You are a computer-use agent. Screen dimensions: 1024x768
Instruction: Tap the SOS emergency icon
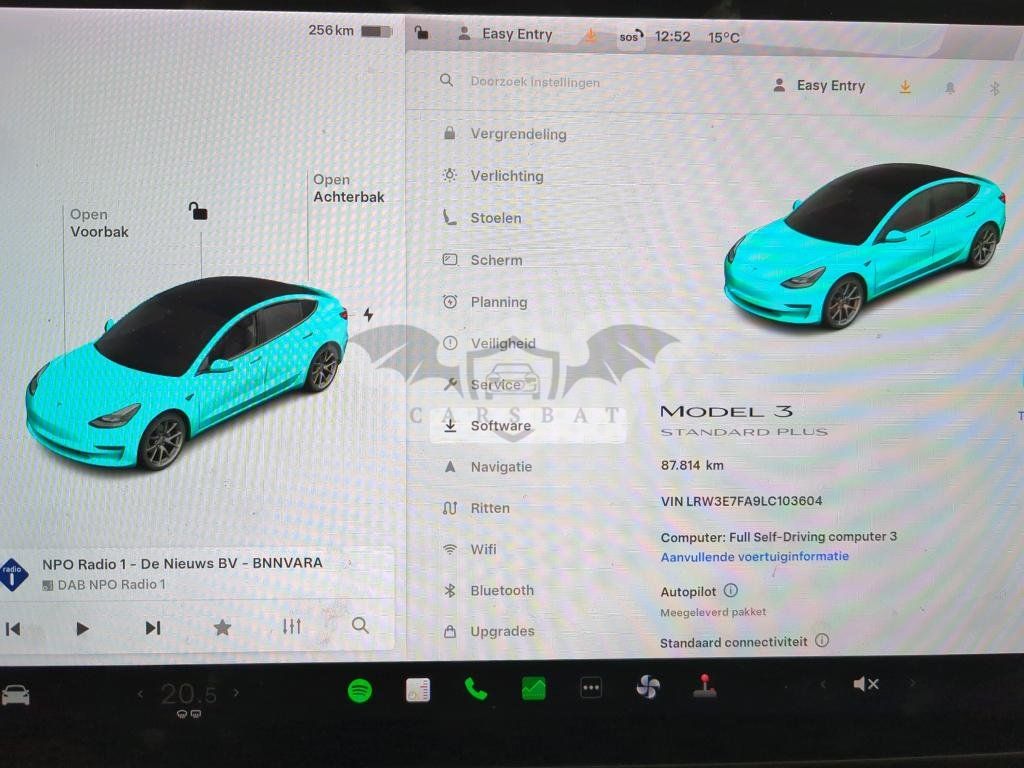(630, 37)
